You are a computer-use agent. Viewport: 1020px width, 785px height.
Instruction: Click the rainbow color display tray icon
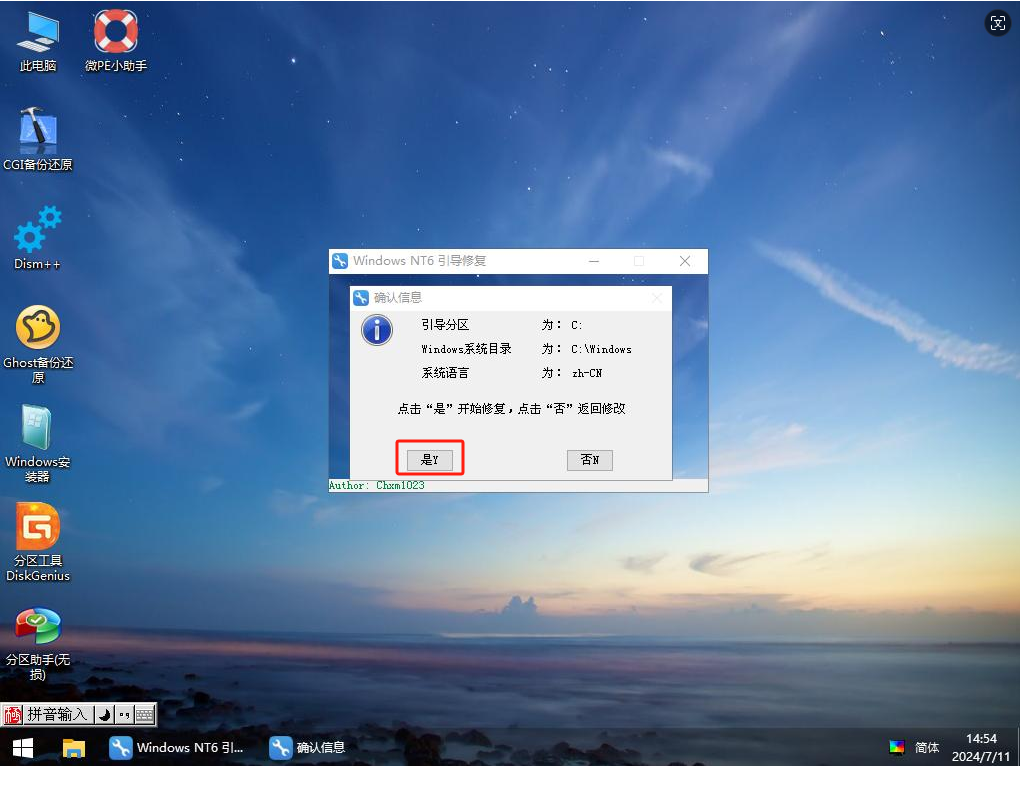click(897, 748)
